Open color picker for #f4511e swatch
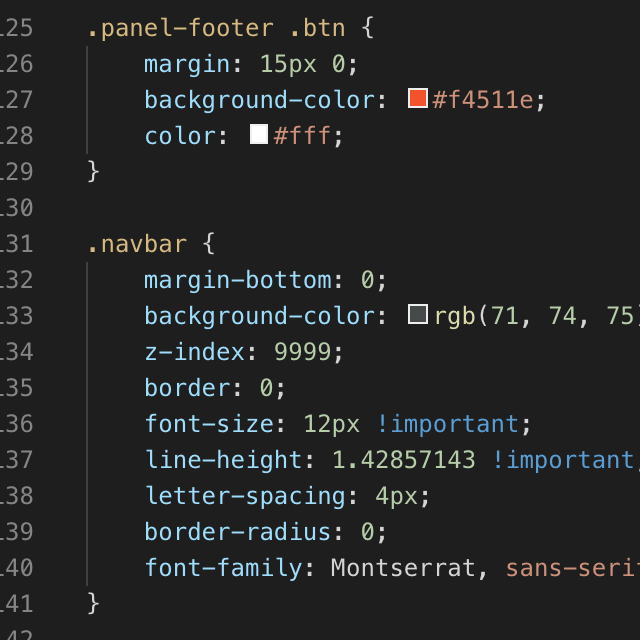This screenshot has width=640, height=640. 418,98
